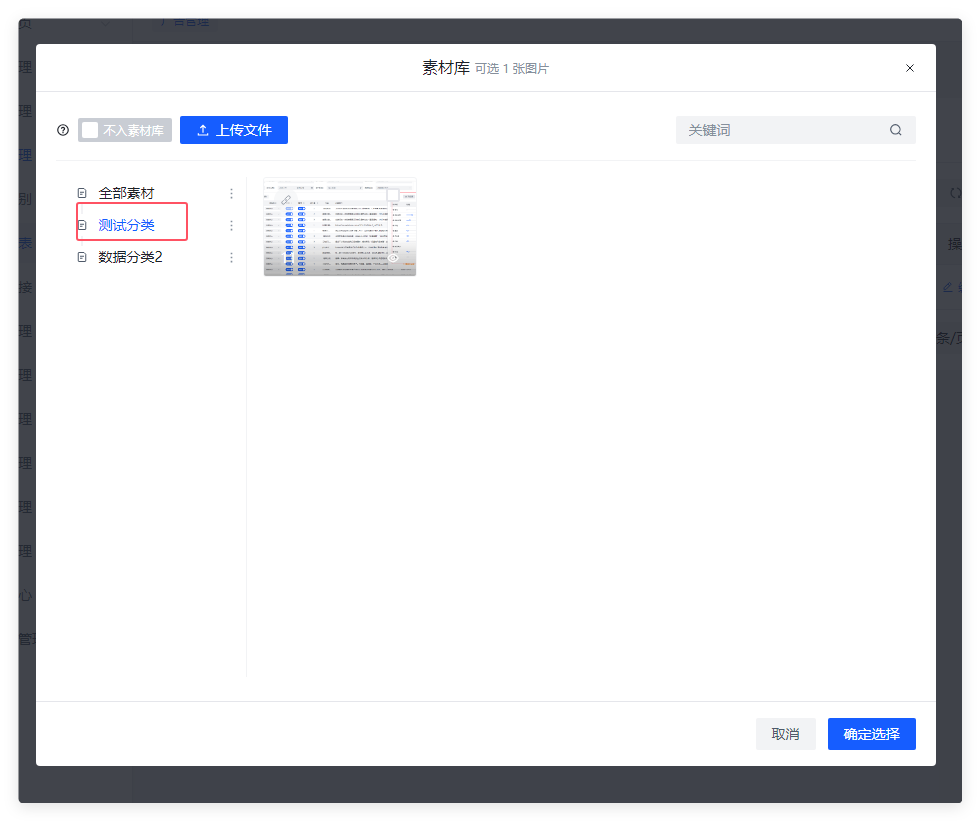Click the search magnifier icon
The height and width of the screenshot is (821, 980).
click(896, 130)
